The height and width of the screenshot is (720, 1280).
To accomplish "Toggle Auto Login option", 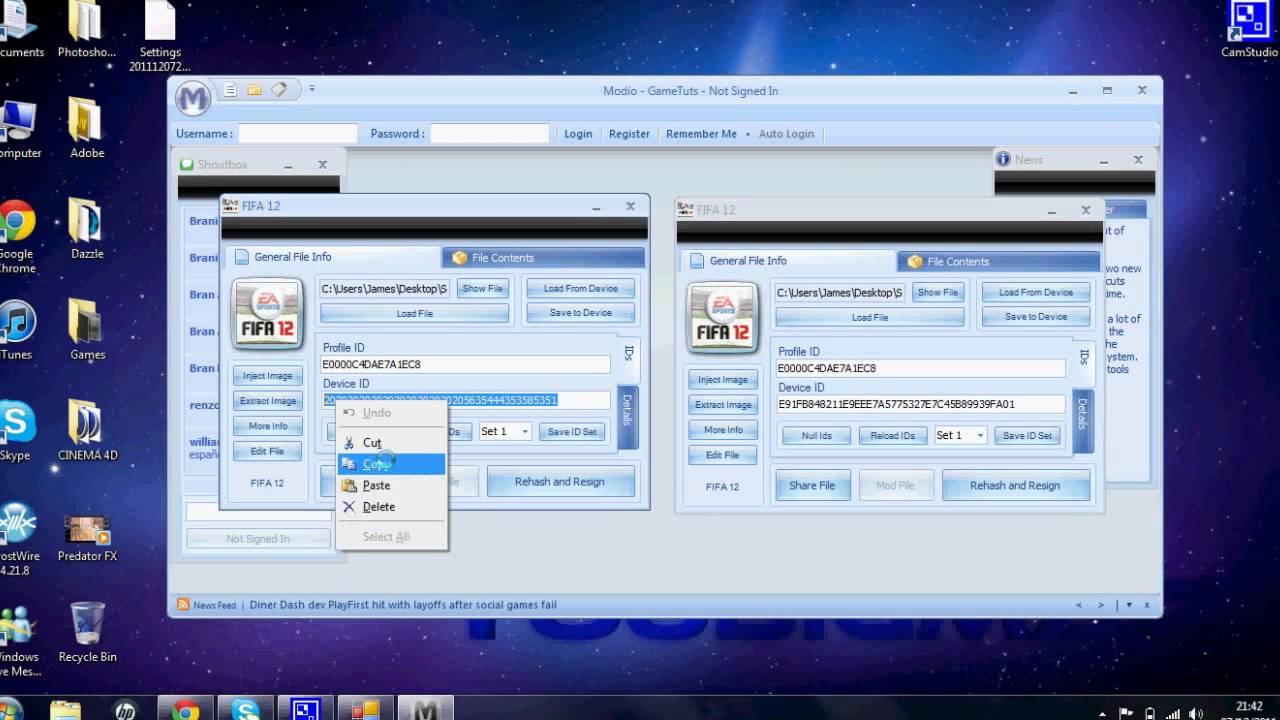I will click(786, 134).
